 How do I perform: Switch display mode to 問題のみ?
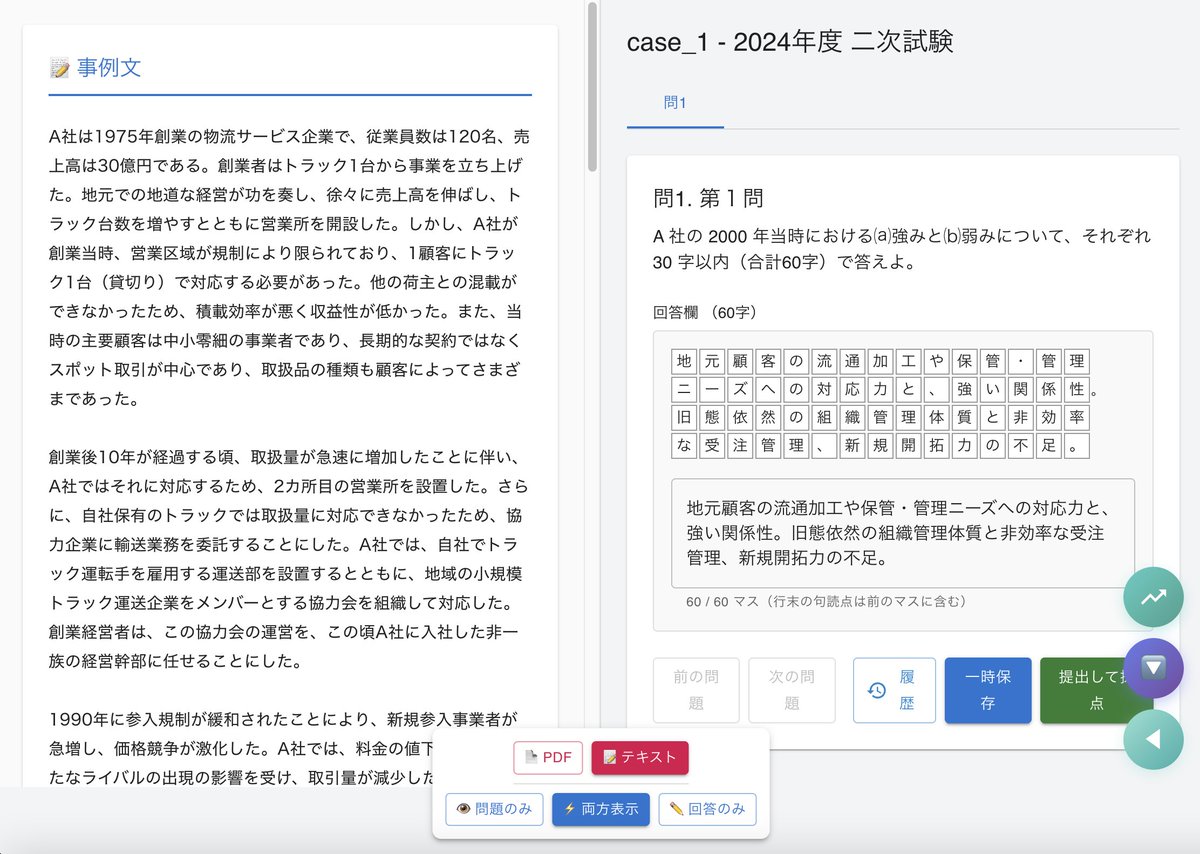click(x=494, y=810)
